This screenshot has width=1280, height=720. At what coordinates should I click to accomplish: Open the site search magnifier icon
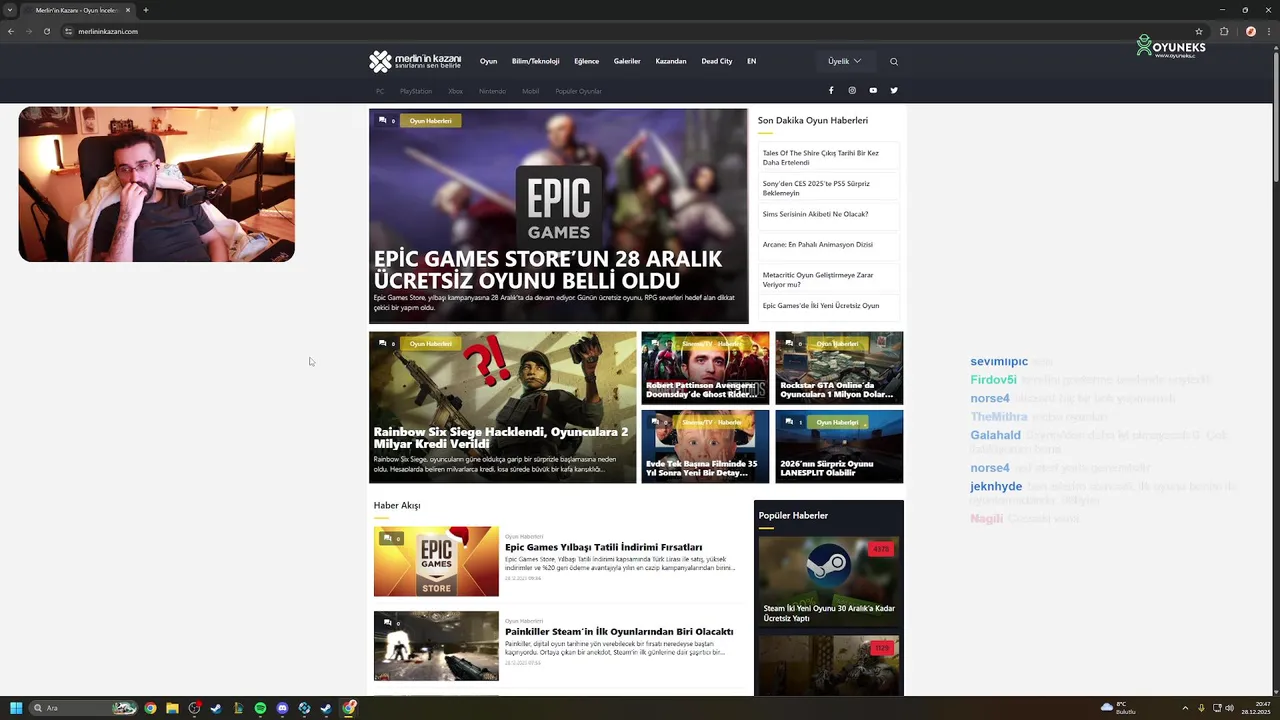coord(894,61)
